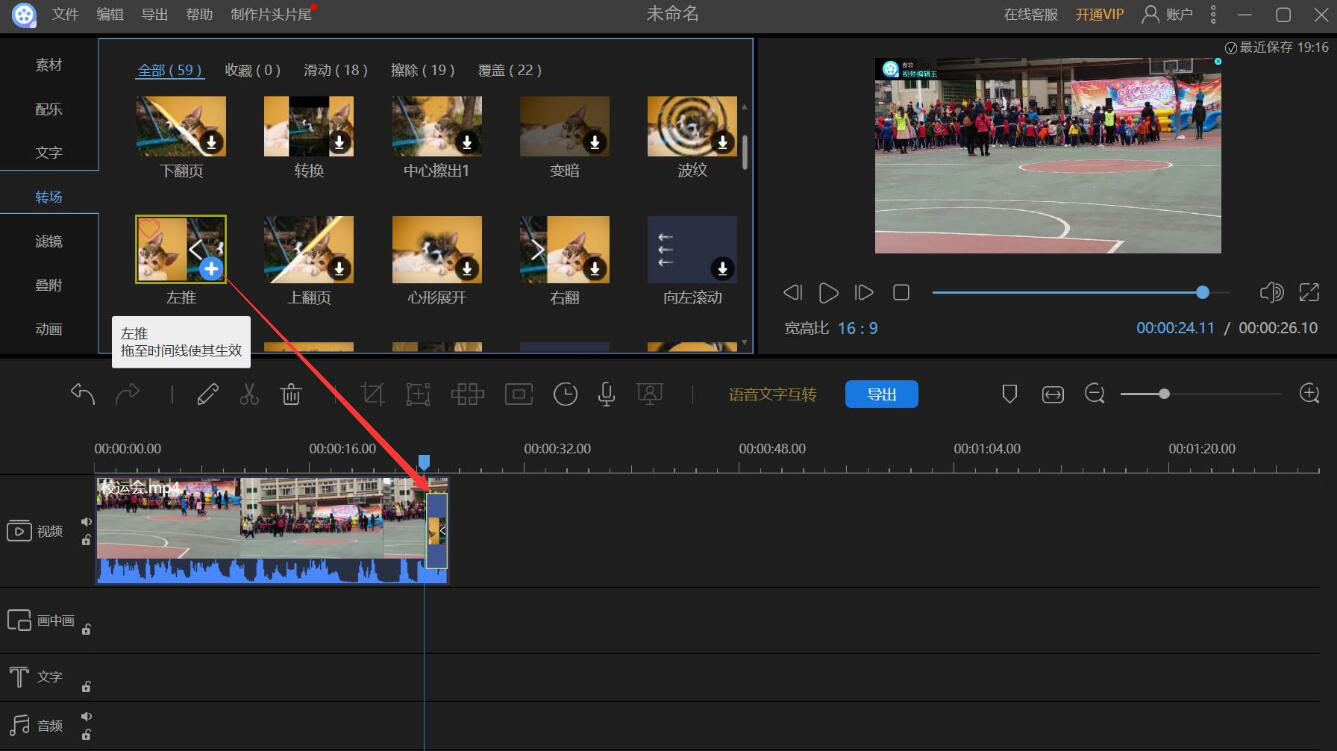Click the blue playhead marker on ruler

pyautogui.click(x=424, y=462)
